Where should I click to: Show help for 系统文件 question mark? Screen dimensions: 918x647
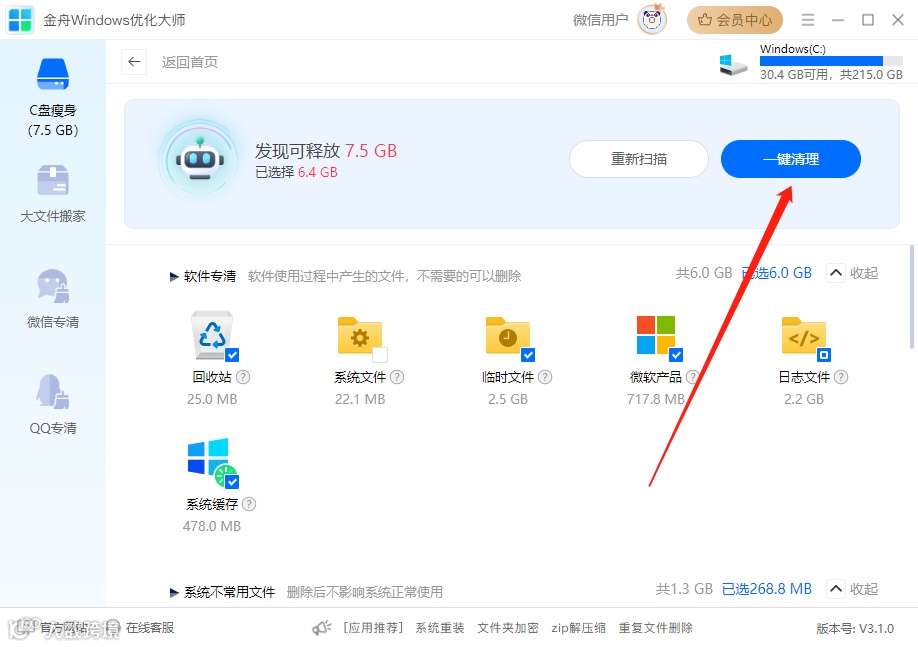(397, 377)
